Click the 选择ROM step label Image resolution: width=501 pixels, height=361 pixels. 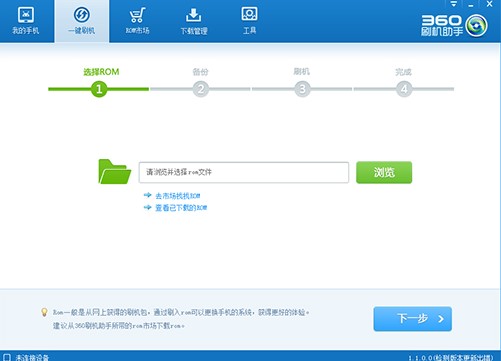coord(101,72)
